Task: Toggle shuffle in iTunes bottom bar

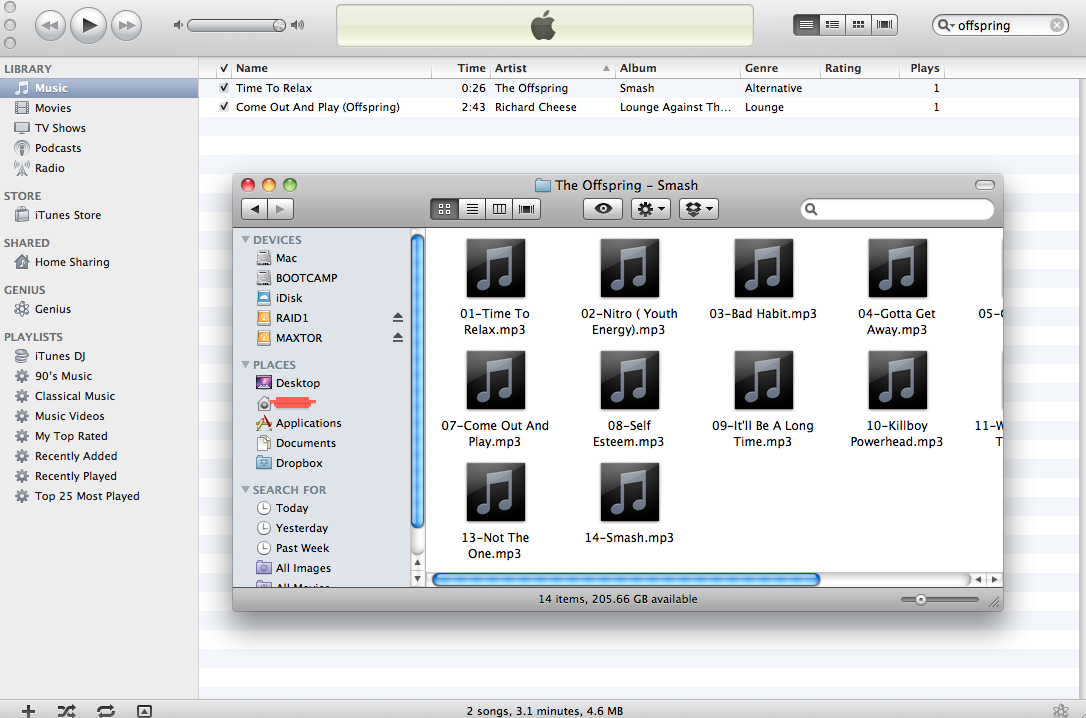Action: point(67,710)
